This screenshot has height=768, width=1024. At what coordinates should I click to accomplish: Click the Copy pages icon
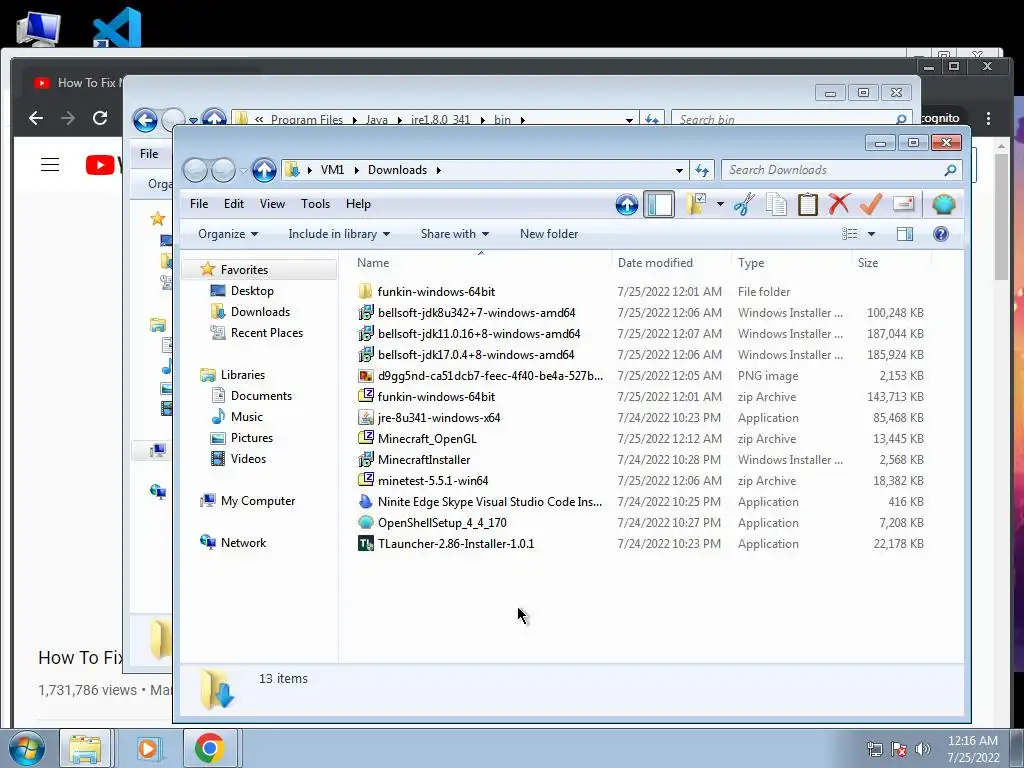coord(776,204)
